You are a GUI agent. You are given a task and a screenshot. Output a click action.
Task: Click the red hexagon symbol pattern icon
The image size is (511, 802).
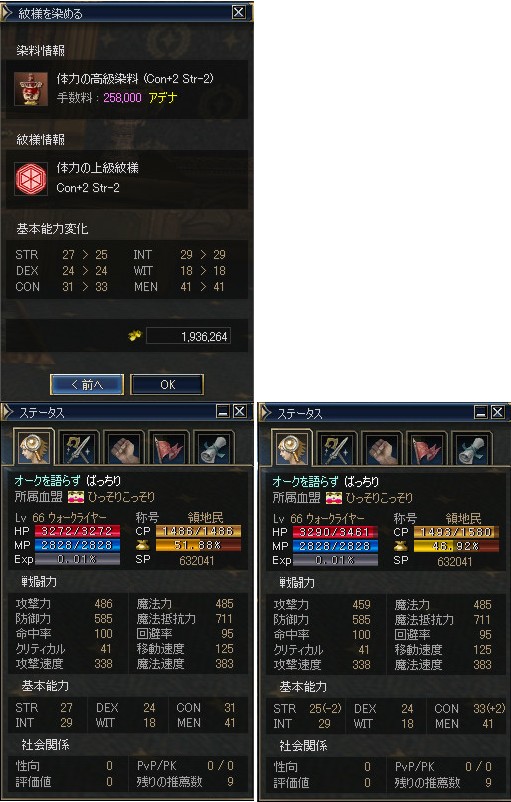(31, 179)
